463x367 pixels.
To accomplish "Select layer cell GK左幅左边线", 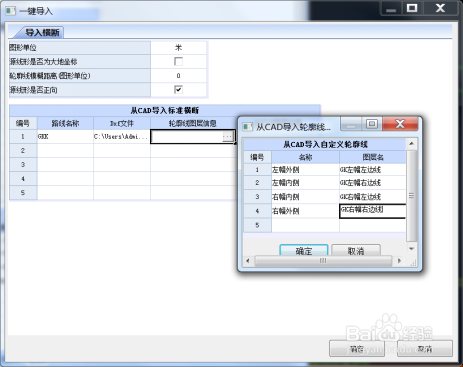I will 373,170.
